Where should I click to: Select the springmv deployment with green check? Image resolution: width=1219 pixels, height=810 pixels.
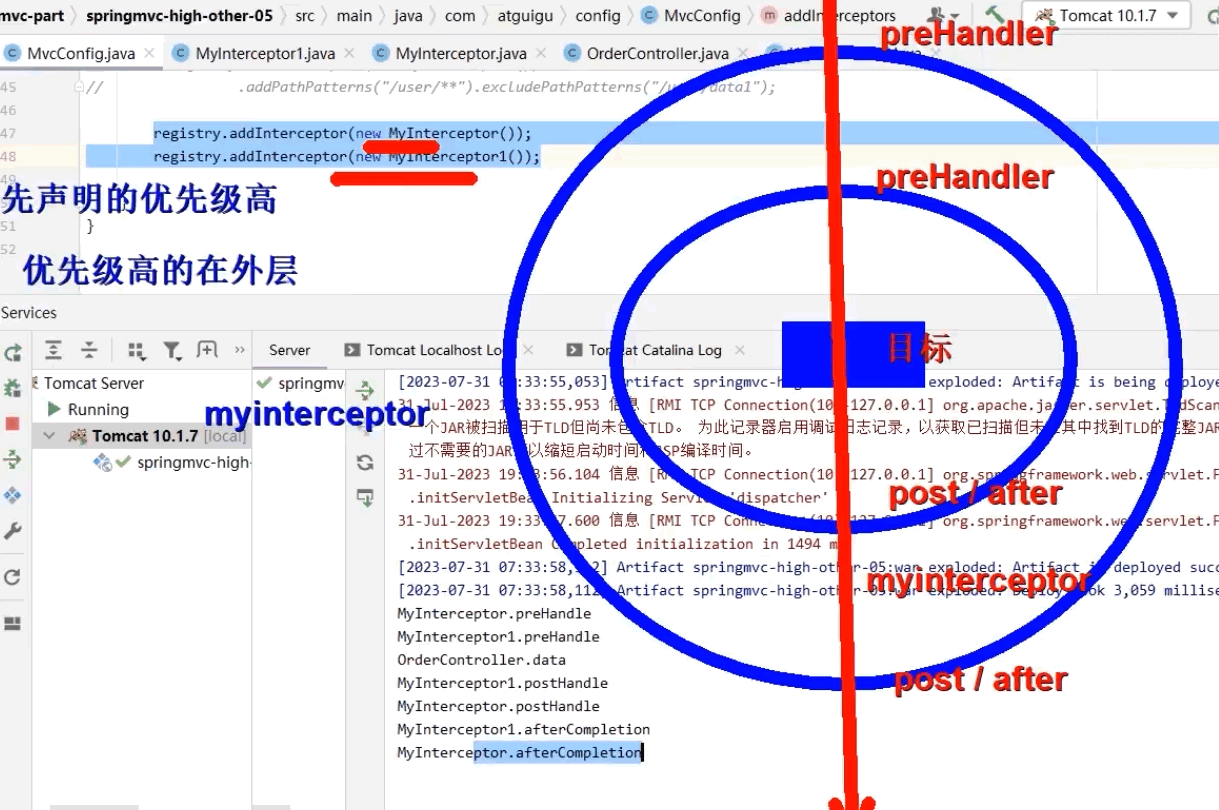click(301, 383)
